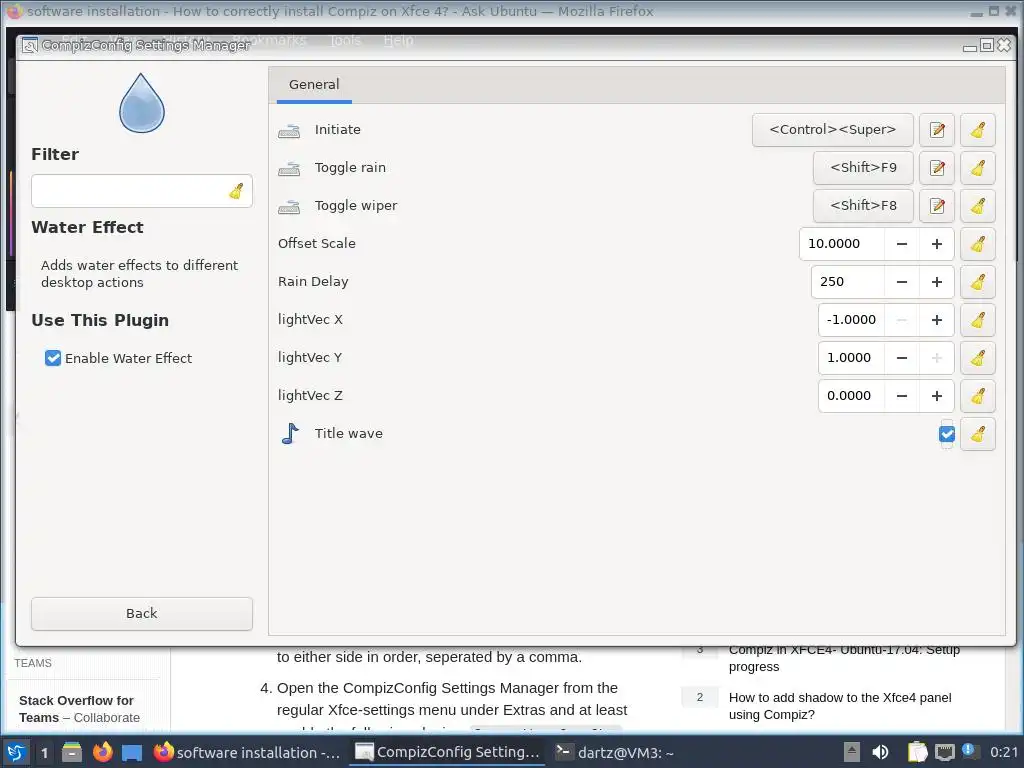Open the applications menu in taskbar
The image size is (1024, 768).
click(x=16, y=752)
